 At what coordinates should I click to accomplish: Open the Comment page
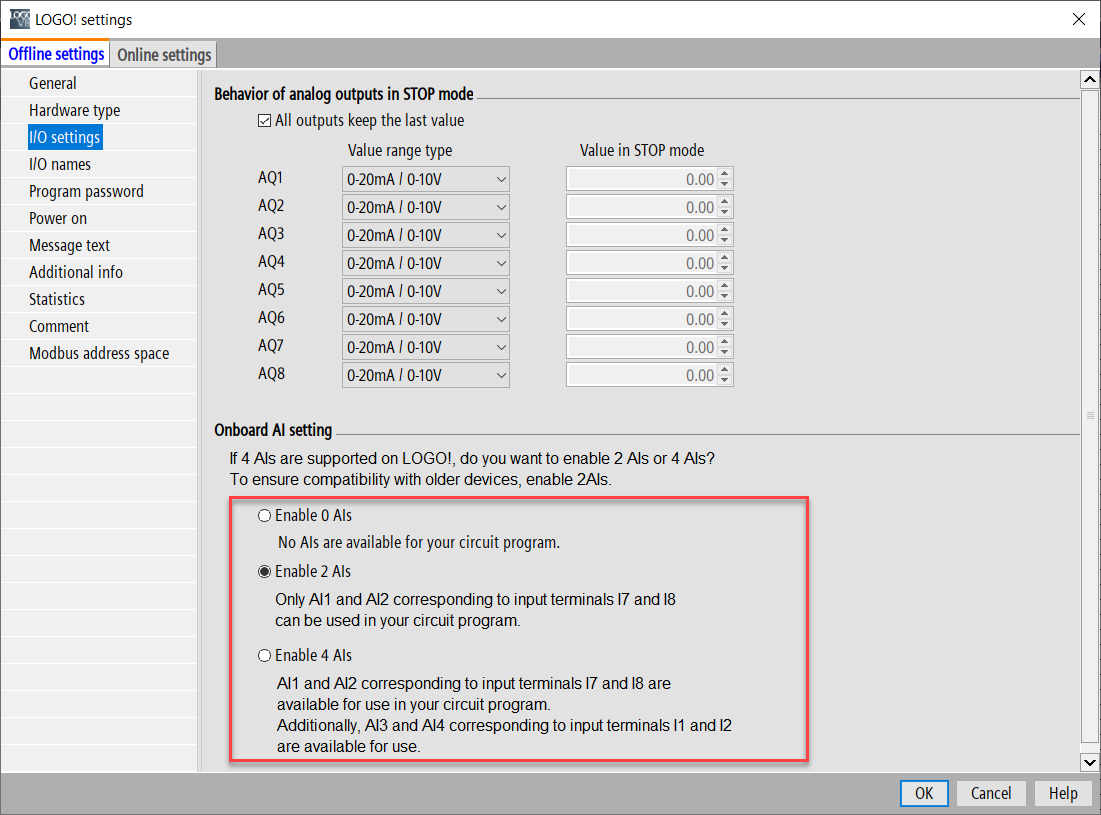click(x=59, y=326)
